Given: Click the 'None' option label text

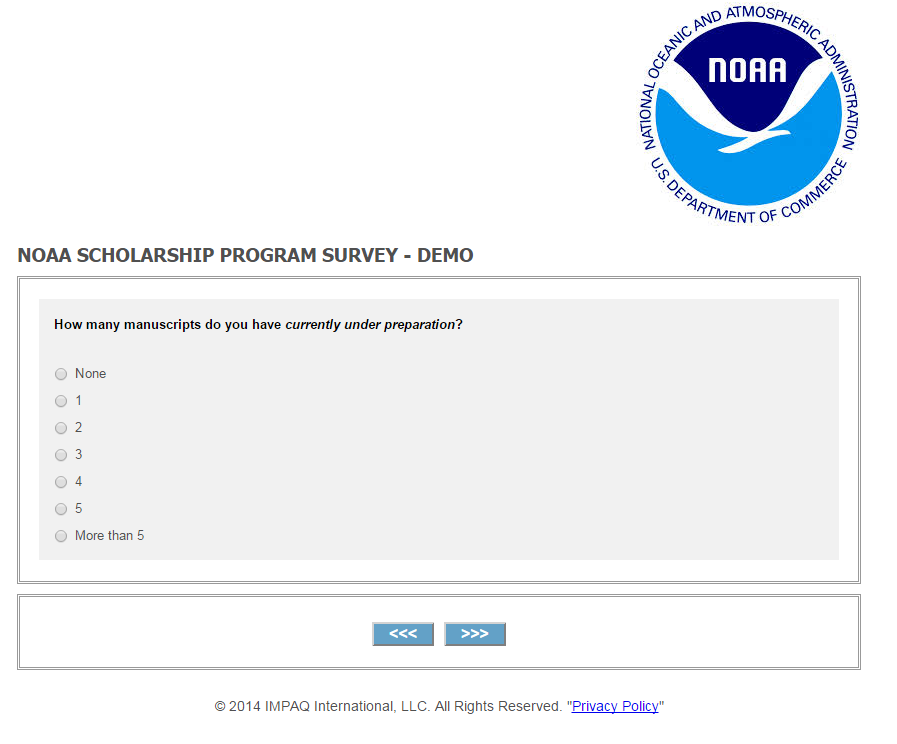Looking at the screenshot, I should click(90, 374).
